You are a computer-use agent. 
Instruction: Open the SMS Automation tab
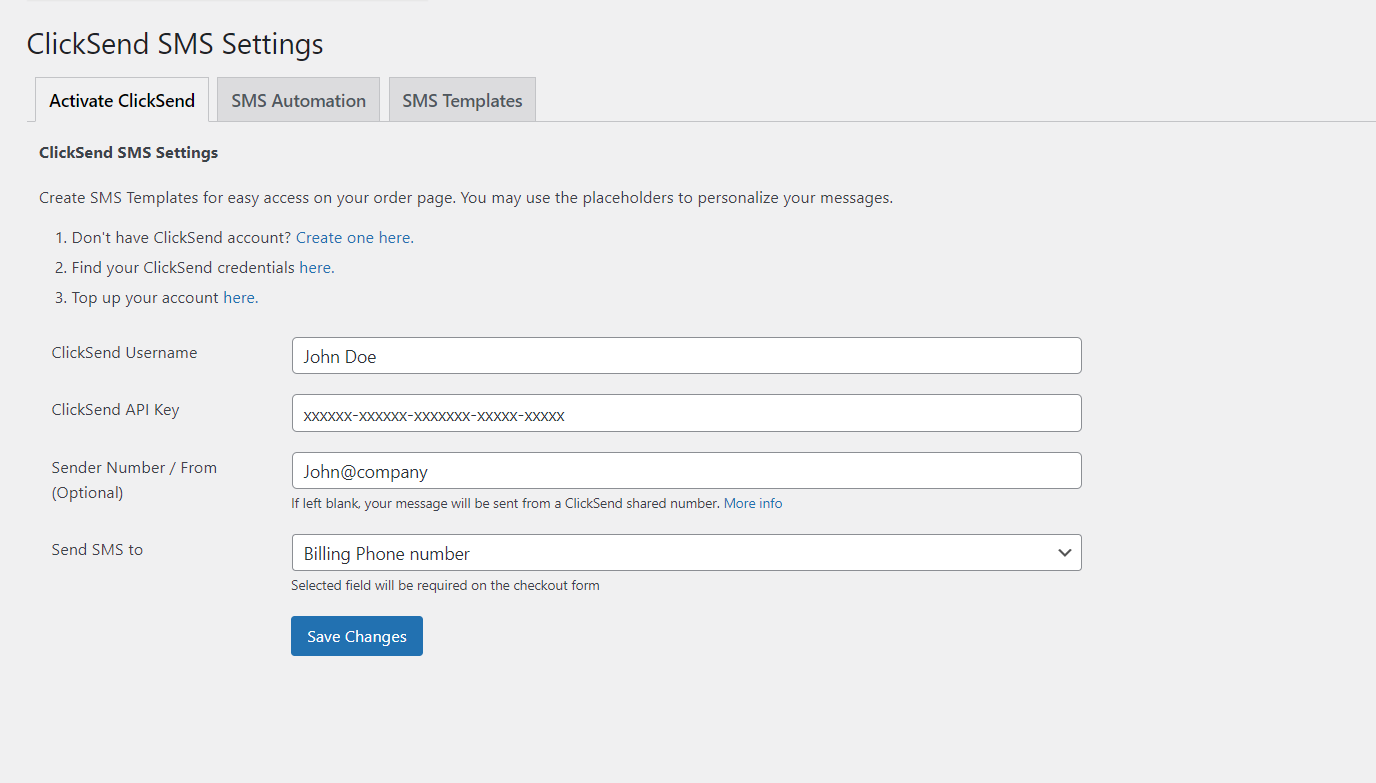(298, 100)
